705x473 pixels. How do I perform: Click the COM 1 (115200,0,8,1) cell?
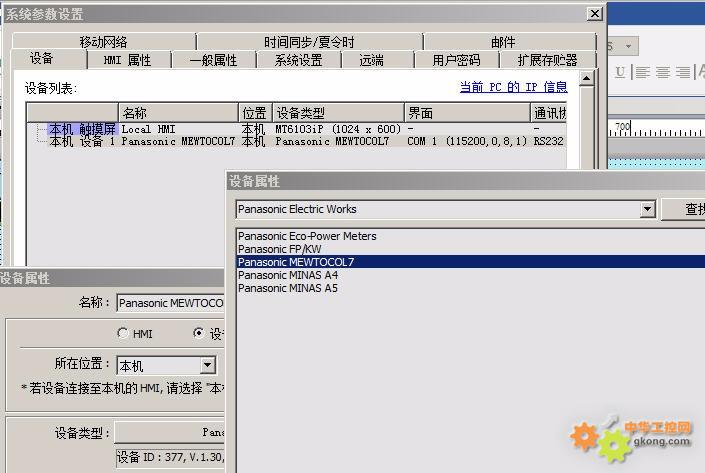(x=466, y=141)
